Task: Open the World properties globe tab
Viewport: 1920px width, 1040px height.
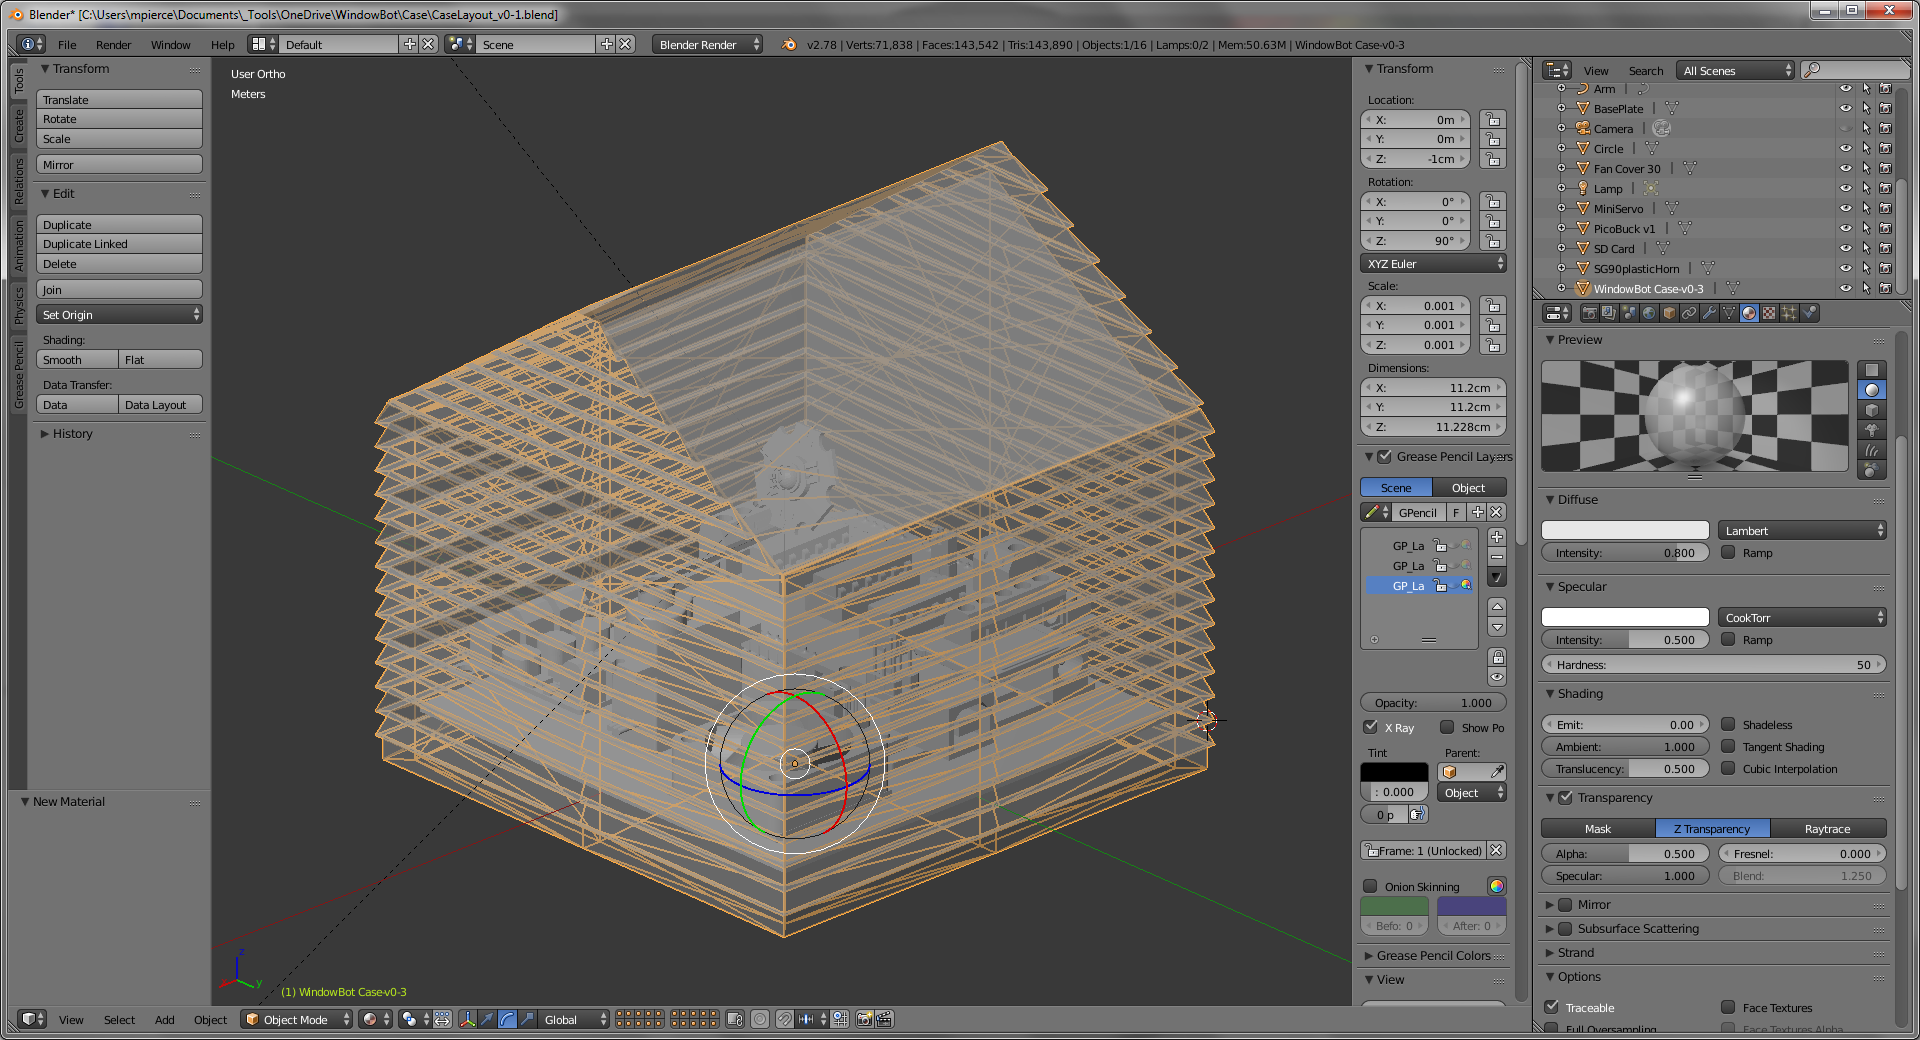Action: click(x=1649, y=313)
